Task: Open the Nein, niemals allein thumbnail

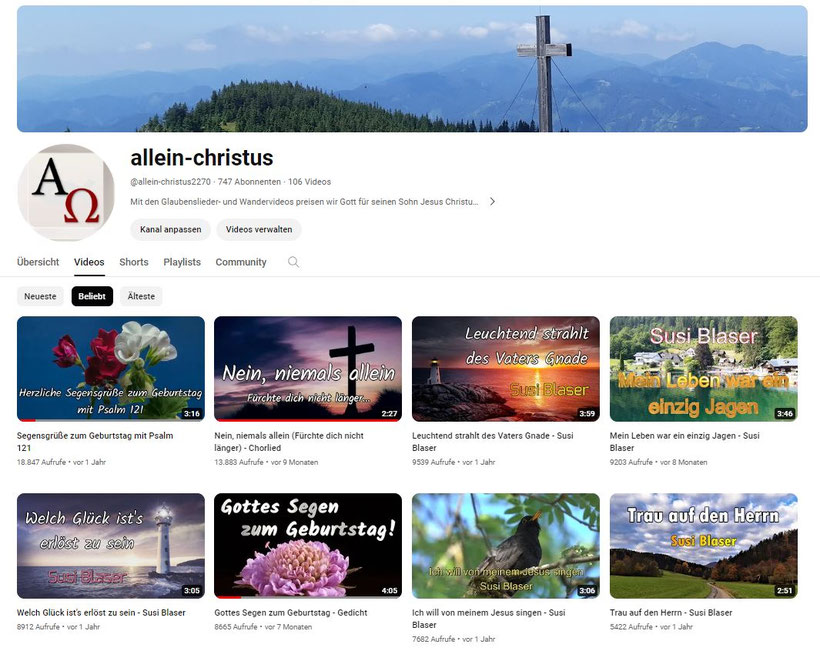Action: click(308, 369)
